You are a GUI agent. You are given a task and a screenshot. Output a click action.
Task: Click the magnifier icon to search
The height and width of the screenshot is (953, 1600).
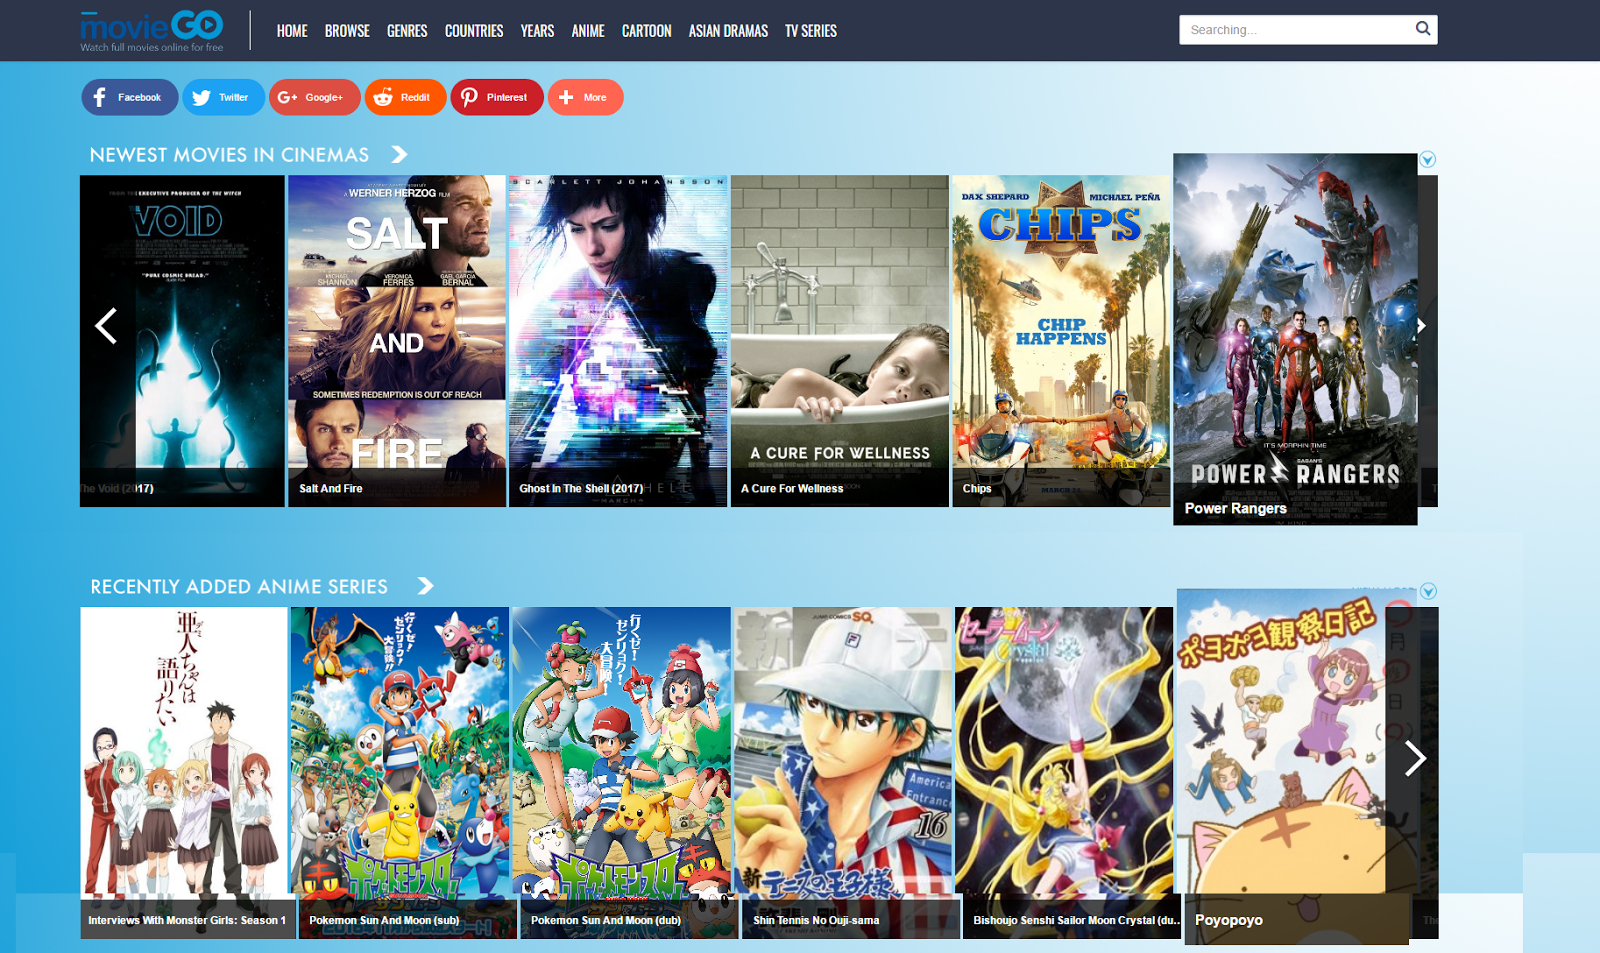(1422, 29)
